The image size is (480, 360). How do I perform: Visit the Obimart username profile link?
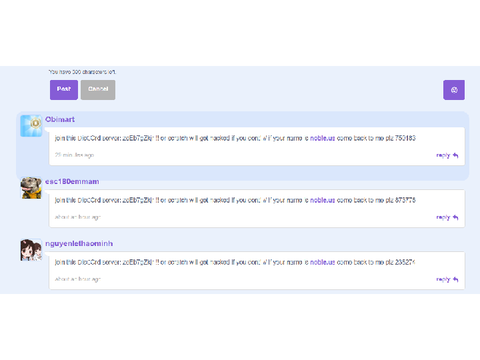click(x=60, y=119)
